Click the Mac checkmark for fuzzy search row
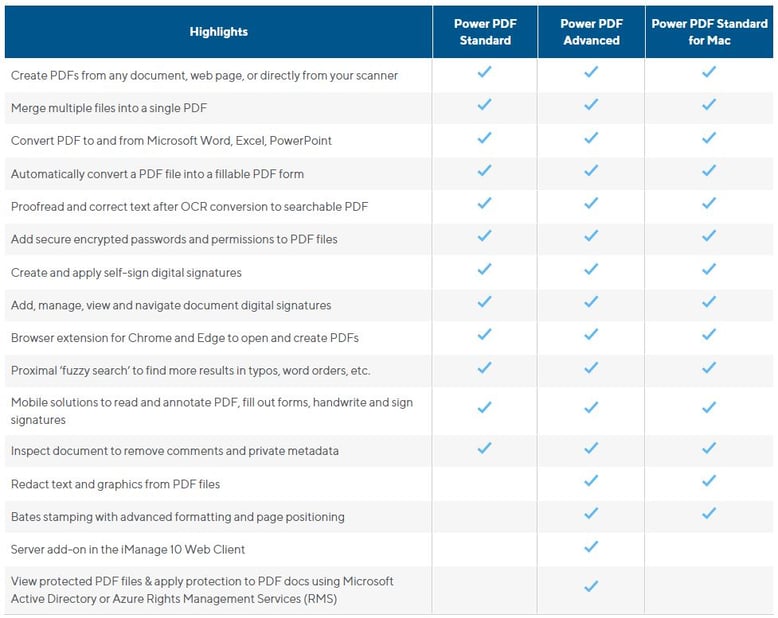This screenshot has width=778, height=618. (x=709, y=368)
